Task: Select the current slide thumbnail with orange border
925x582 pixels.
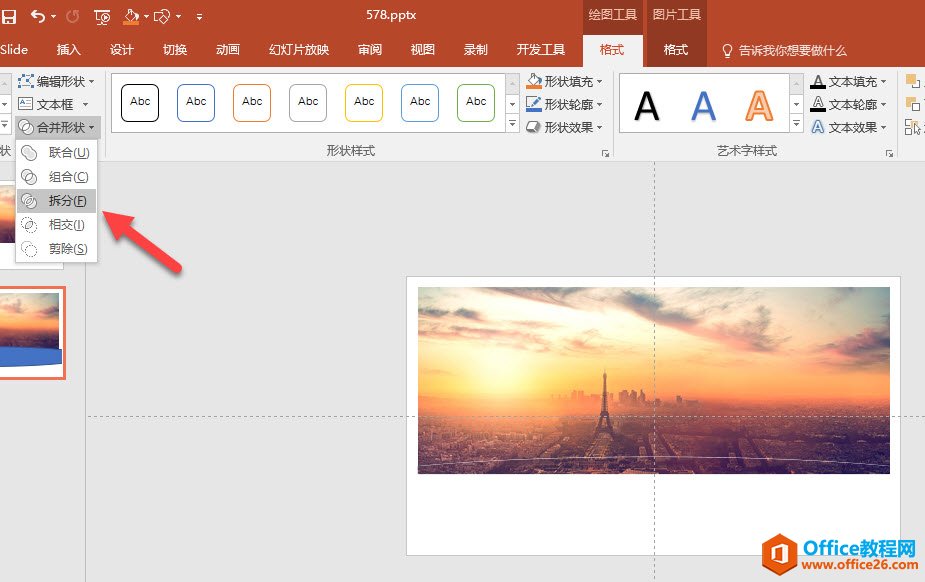Action: 32,333
